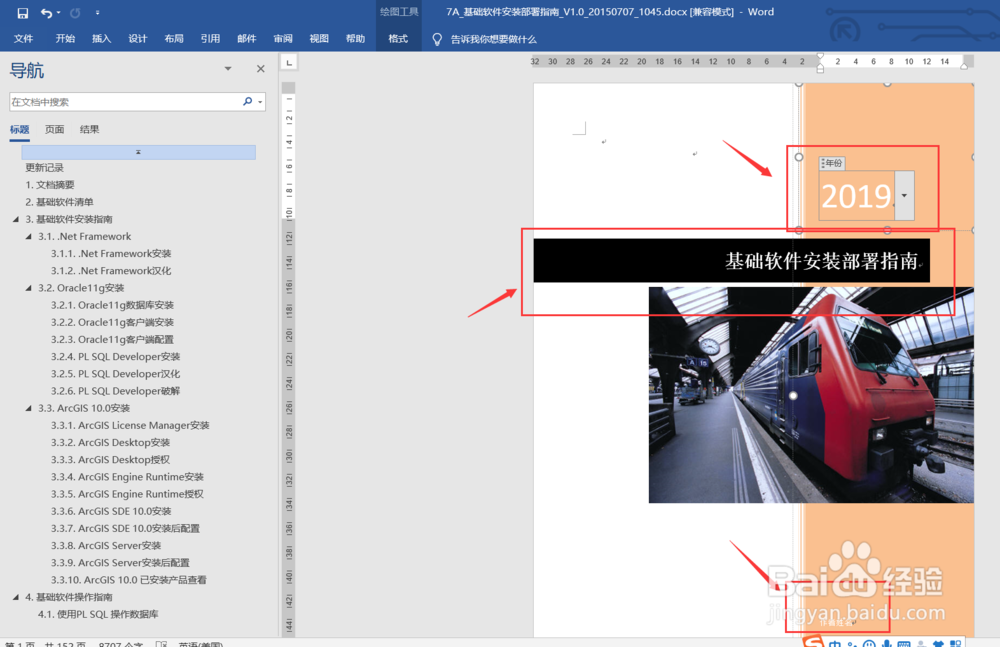Go to heading 3.3.5. ArcGIS Engine Runtime授权

click(128, 495)
